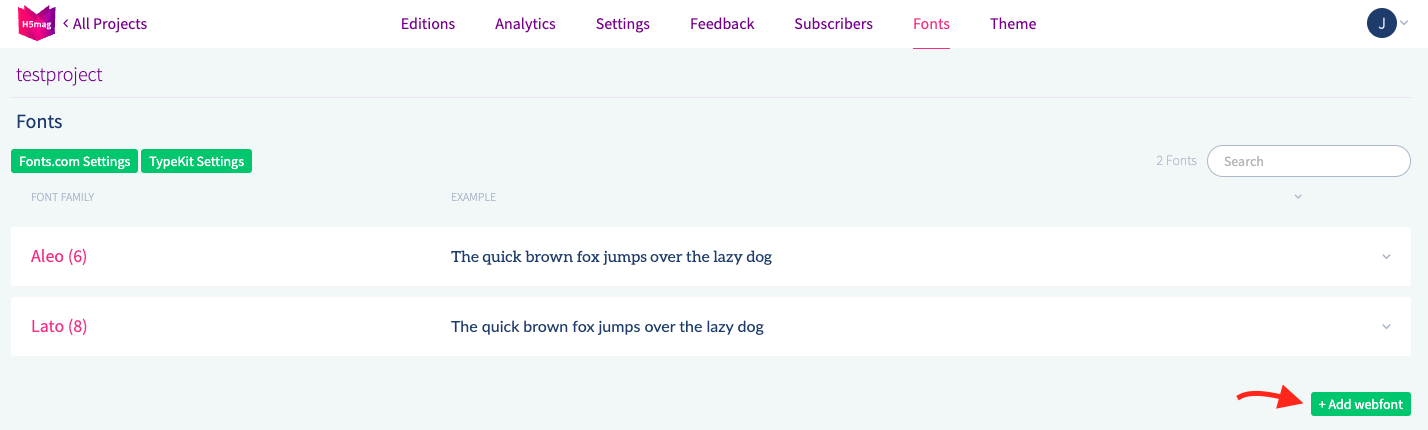The width and height of the screenshot is (1428, 430).
Task: Focus the font Search field
Action: tap(1308, 161)
